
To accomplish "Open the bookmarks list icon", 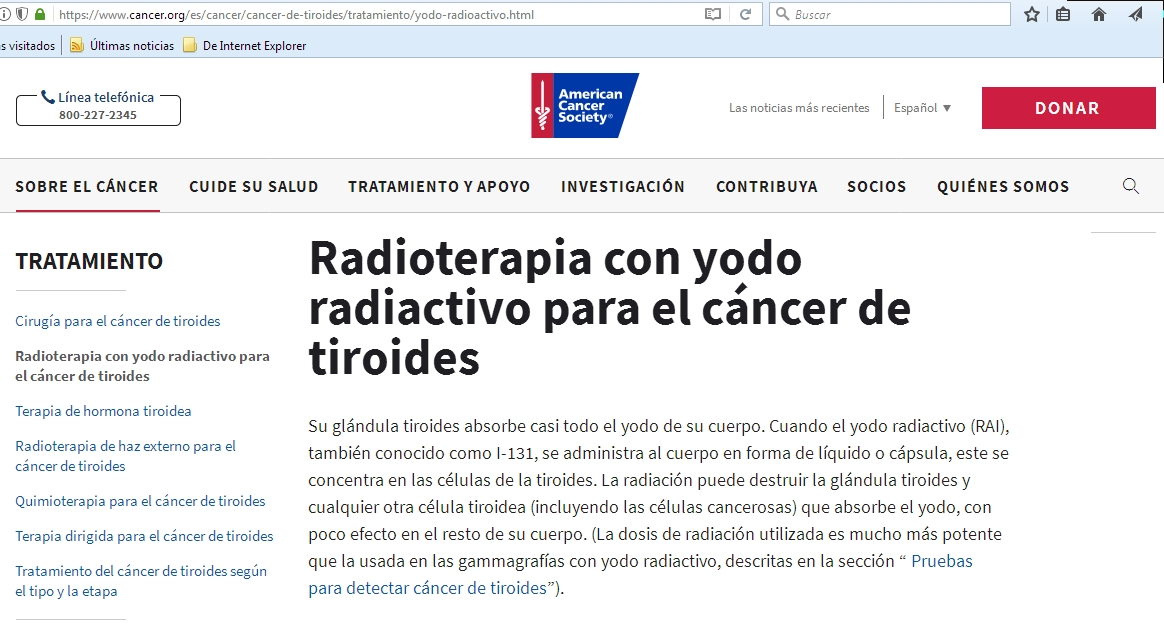I will (x=1063, y=14).
